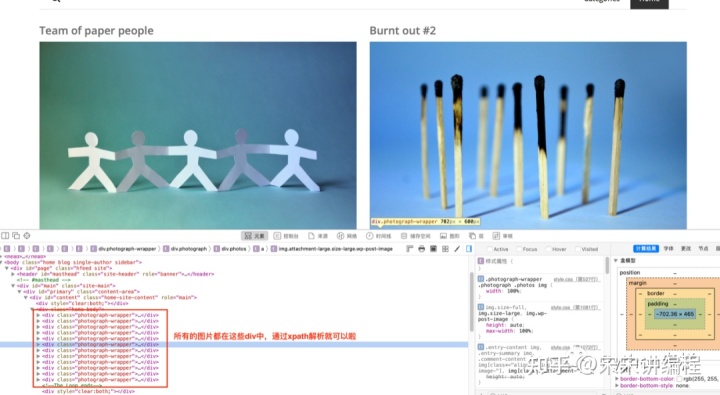Expand the header masthead node
The height and width of the screenshot is (395, 720).
click(13, 274)
